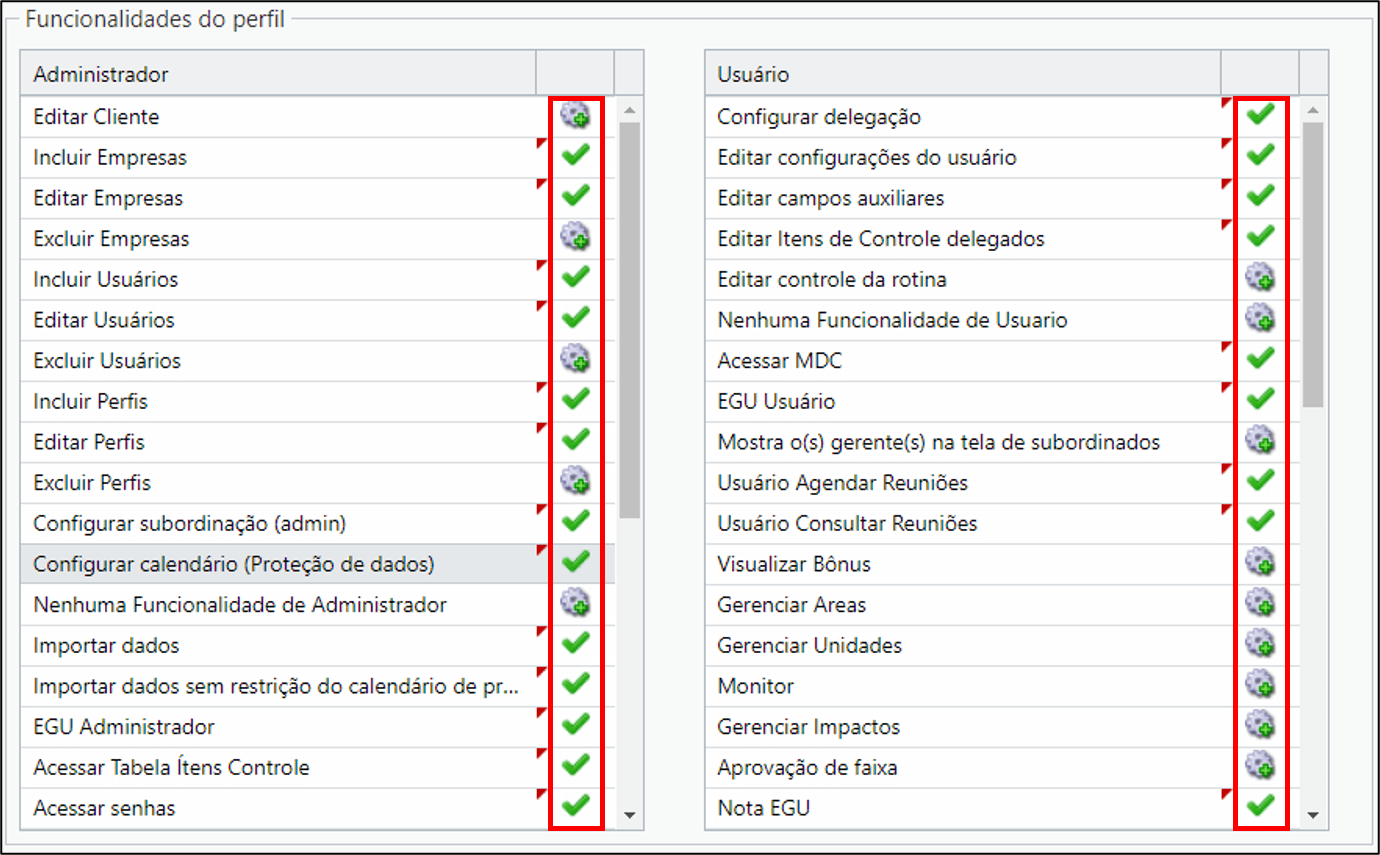The image size is (1380, 855).
Task: Click the Usuário list up scroll arrow
Action: tap(1313, 111)
